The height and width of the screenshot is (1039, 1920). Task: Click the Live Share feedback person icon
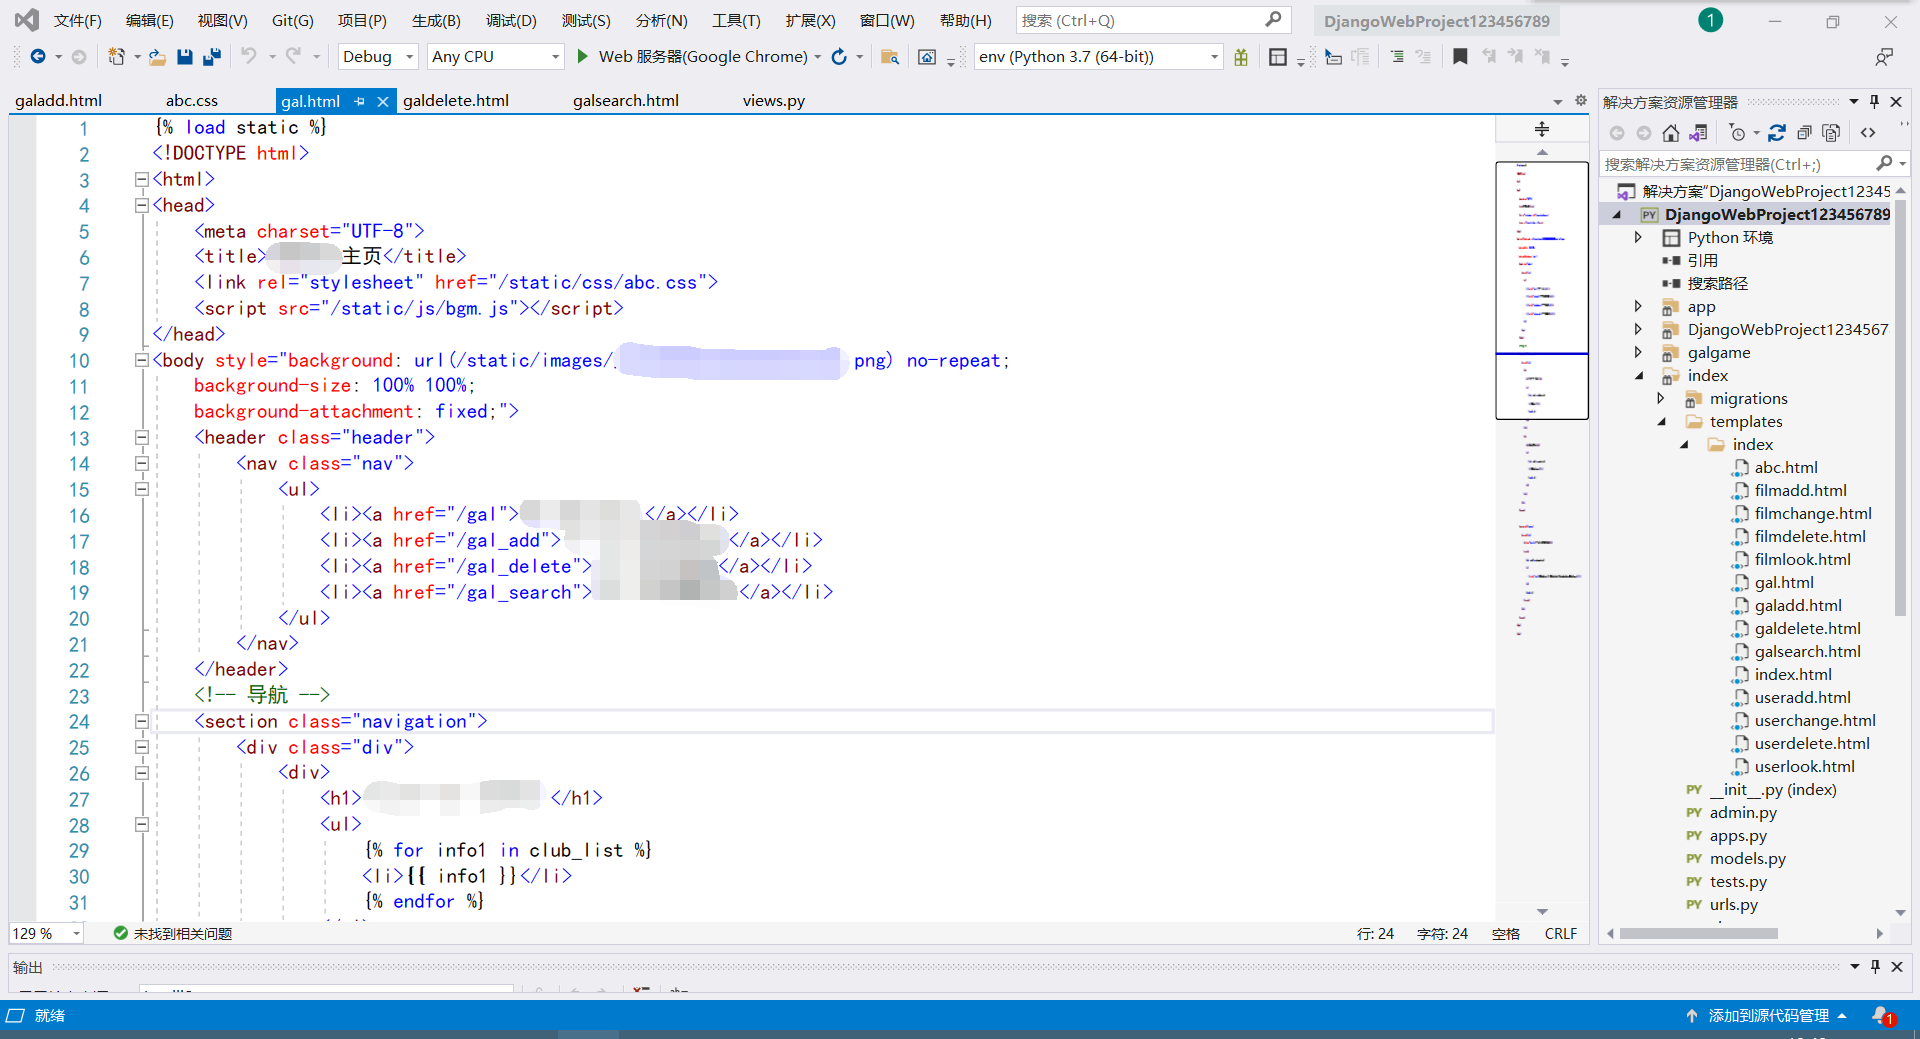(x=1884, y=57)
